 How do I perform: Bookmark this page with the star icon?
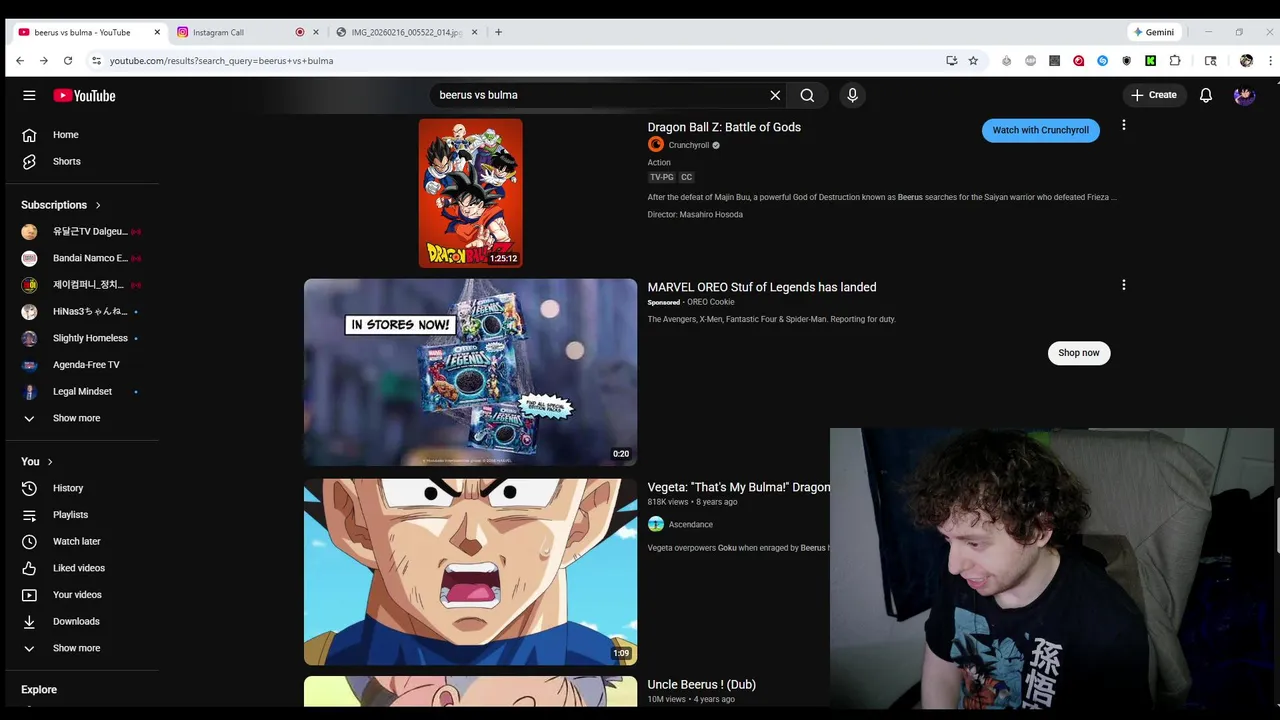point(973,60)
